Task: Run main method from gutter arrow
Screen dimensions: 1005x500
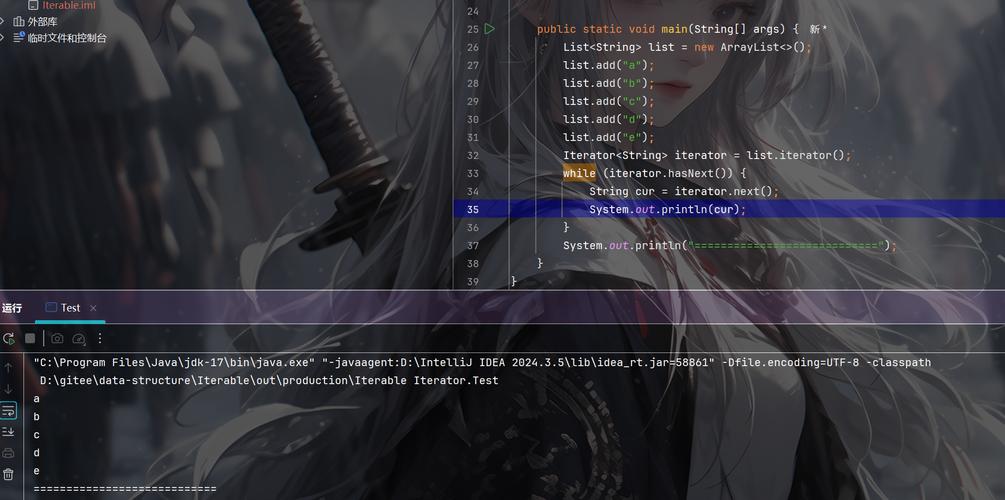Action: click(x=490, y=29)
